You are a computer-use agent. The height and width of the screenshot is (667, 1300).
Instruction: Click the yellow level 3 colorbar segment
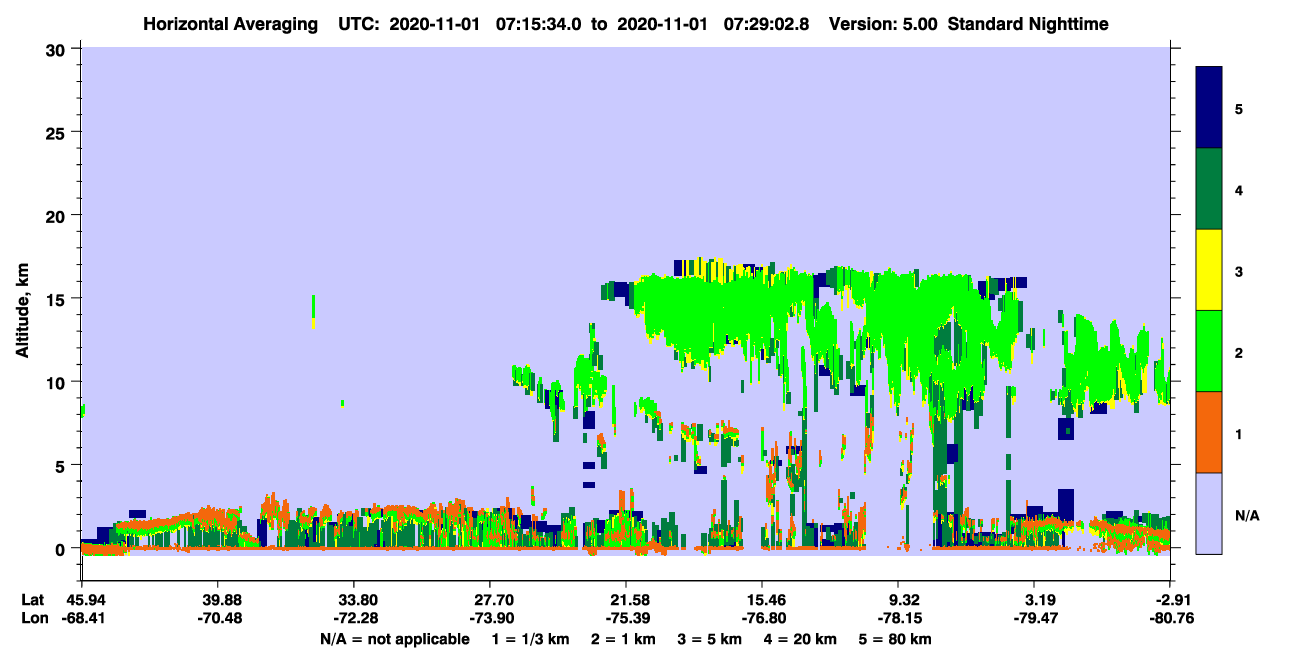click(1209, 270)
